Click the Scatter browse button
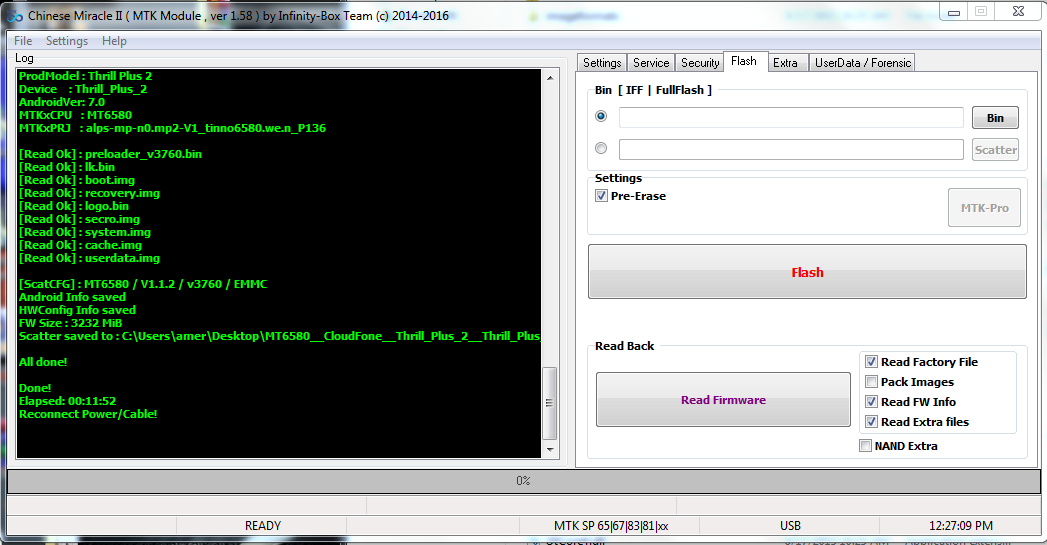Screen dimensions: 1047x545 [995, 150]
